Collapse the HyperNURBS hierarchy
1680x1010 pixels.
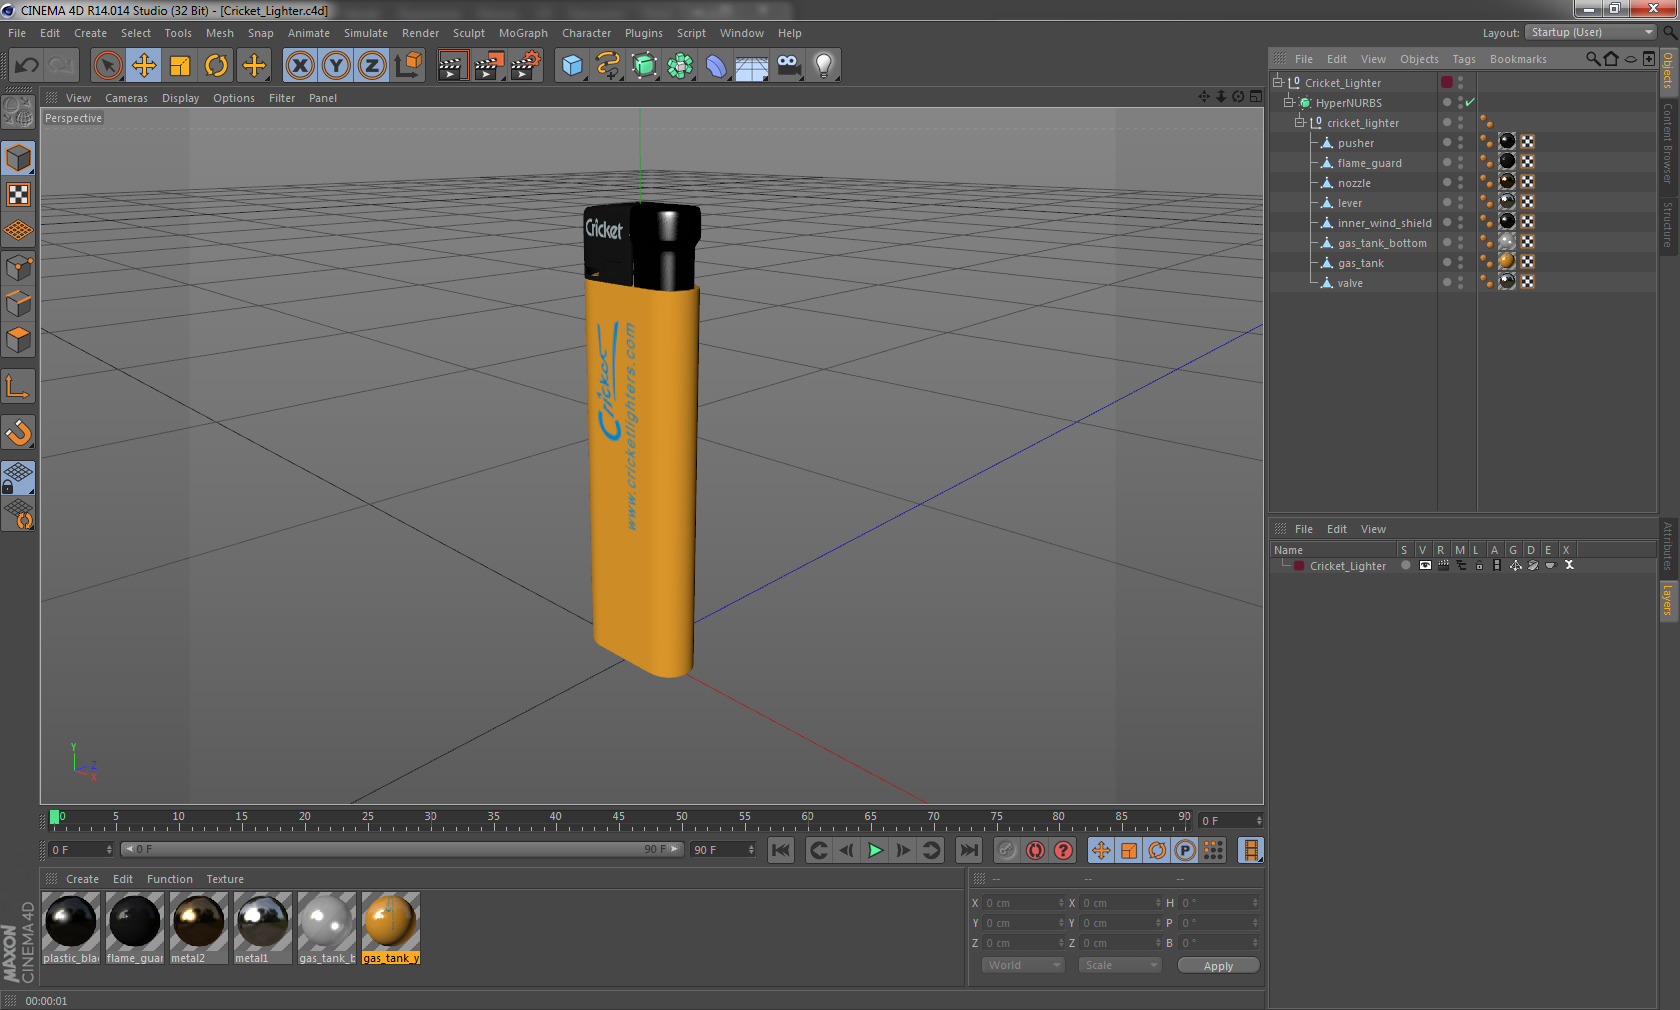(1289, 102)
